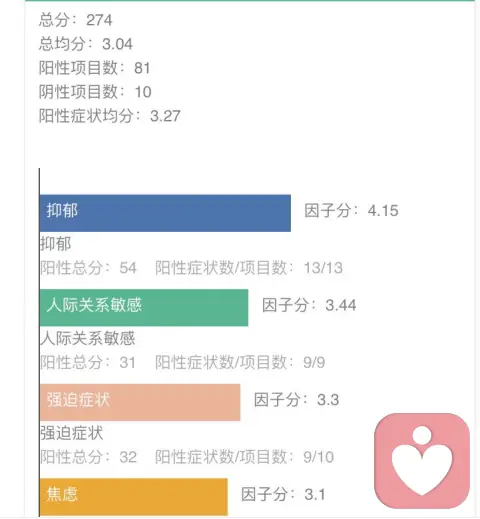Click the 阴性项目数 10 line
480x519 pixels.
(x=95, y=92)
